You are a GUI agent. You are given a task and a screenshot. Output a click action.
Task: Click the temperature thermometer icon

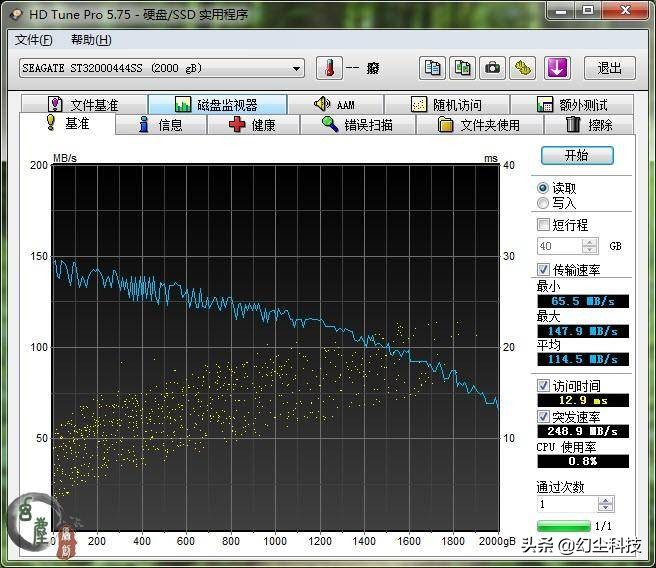tap(328, 68)
